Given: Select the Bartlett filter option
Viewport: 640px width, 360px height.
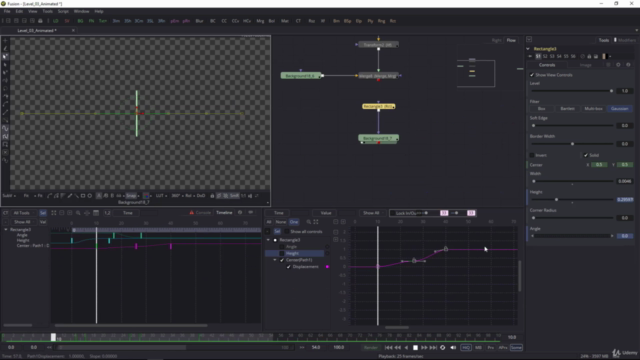Looking at the screenshot, I should [567, 109].
